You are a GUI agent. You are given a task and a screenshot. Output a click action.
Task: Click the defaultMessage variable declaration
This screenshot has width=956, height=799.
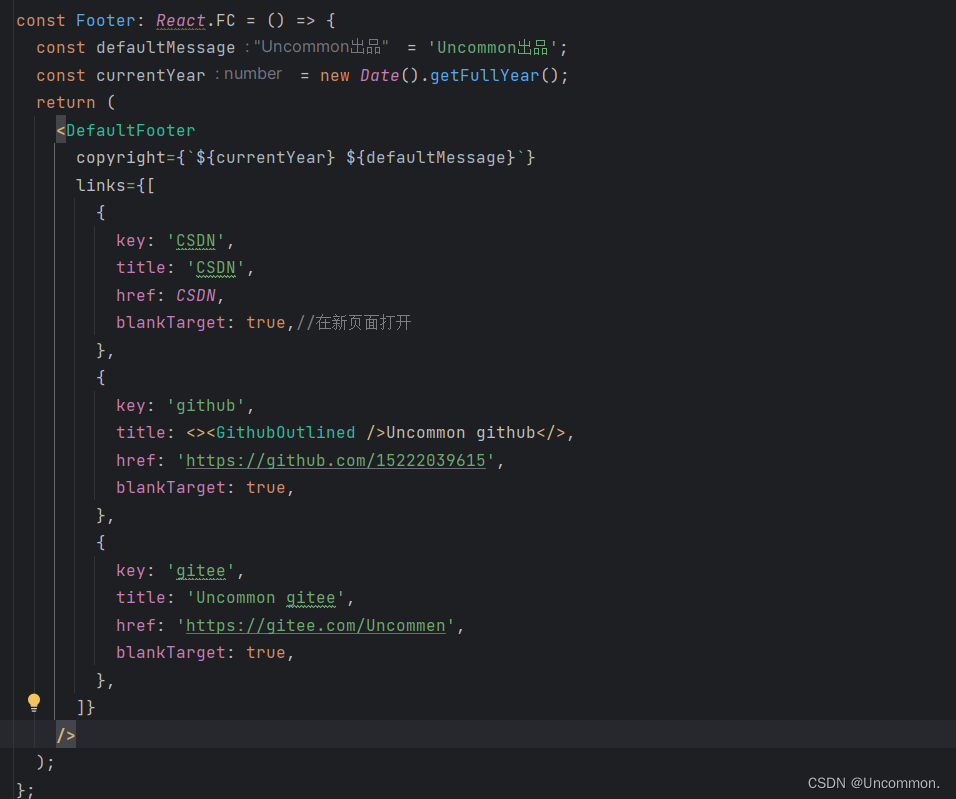point(165,48)
